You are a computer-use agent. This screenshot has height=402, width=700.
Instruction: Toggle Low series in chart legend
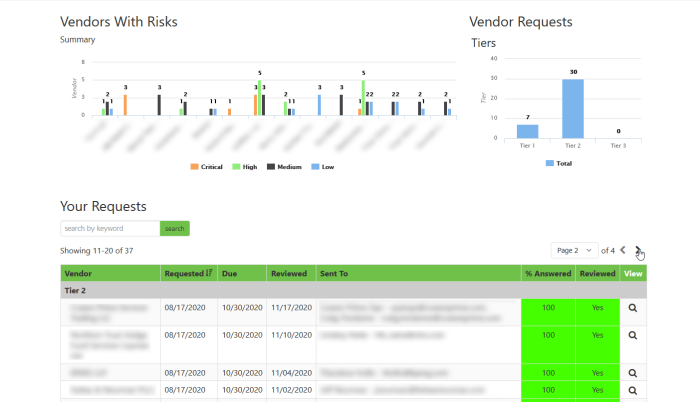click(323, 167)
